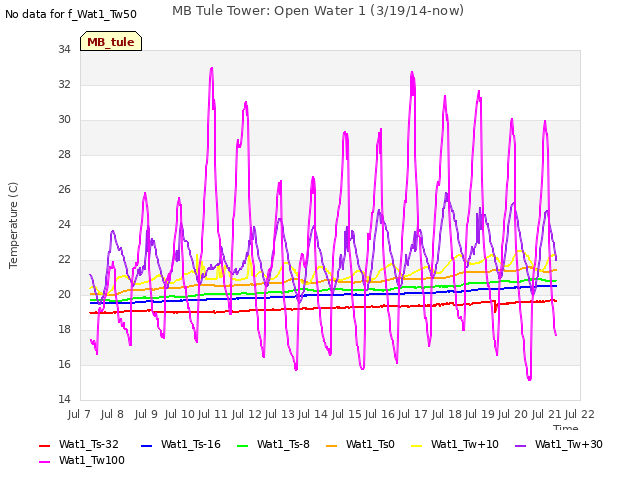Viewport: 640px width, 480px height.
Task: Click the Jul 7 x-axis tick label
Action: click(79, 414)
